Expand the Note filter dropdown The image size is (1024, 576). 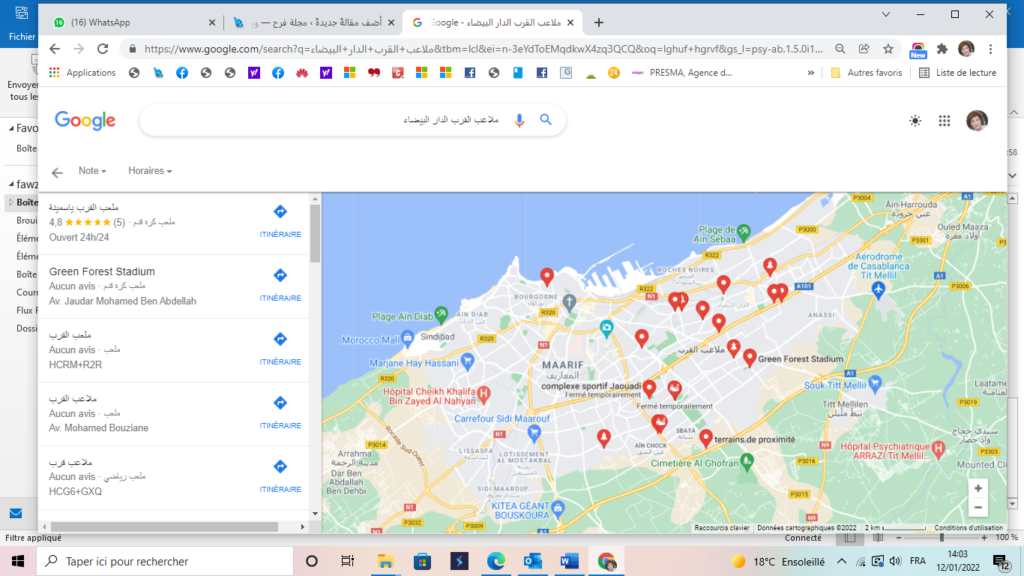pyautogui.click(x=92, y=171)
